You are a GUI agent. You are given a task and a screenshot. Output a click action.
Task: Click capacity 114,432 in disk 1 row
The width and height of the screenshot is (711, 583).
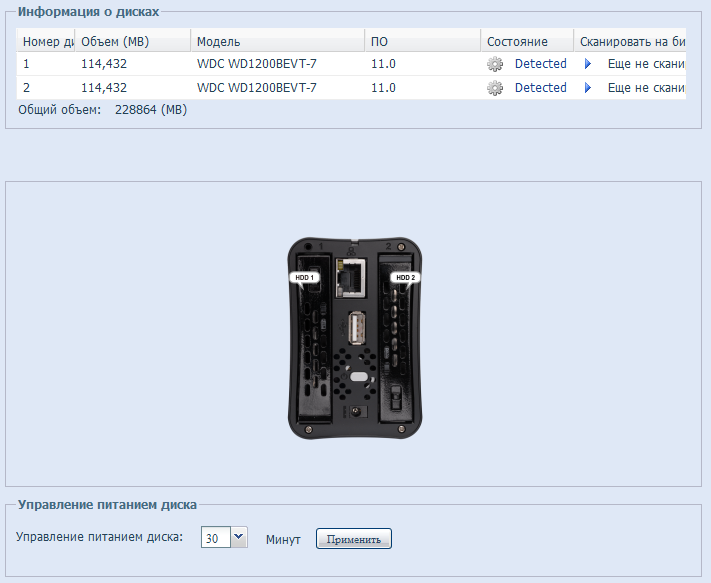pyautogui.click(x=104, y=64)
